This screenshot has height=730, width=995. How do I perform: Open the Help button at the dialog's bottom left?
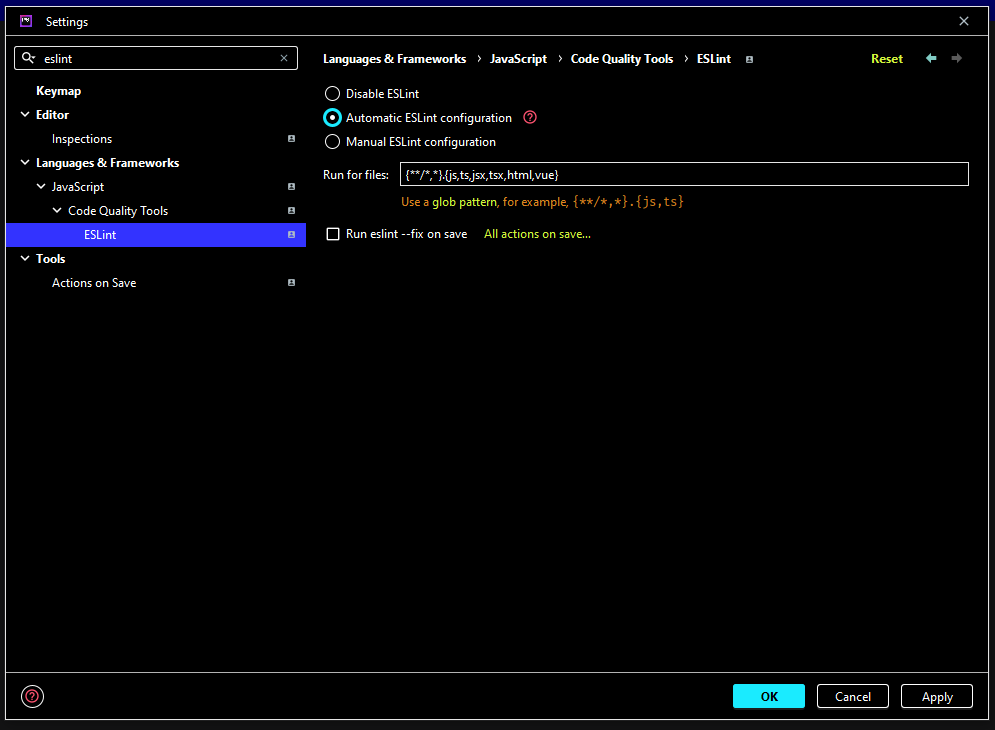[32, 696]
